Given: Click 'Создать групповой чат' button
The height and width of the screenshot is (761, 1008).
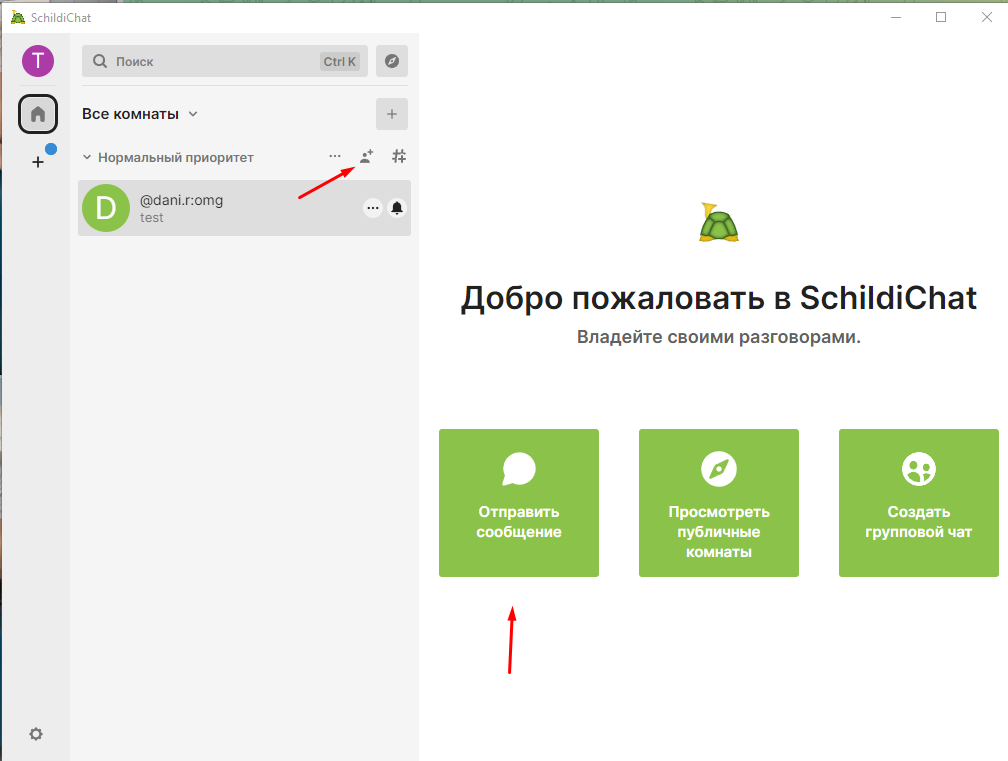Looking at the screenshot, I should (x=919, y=503).
